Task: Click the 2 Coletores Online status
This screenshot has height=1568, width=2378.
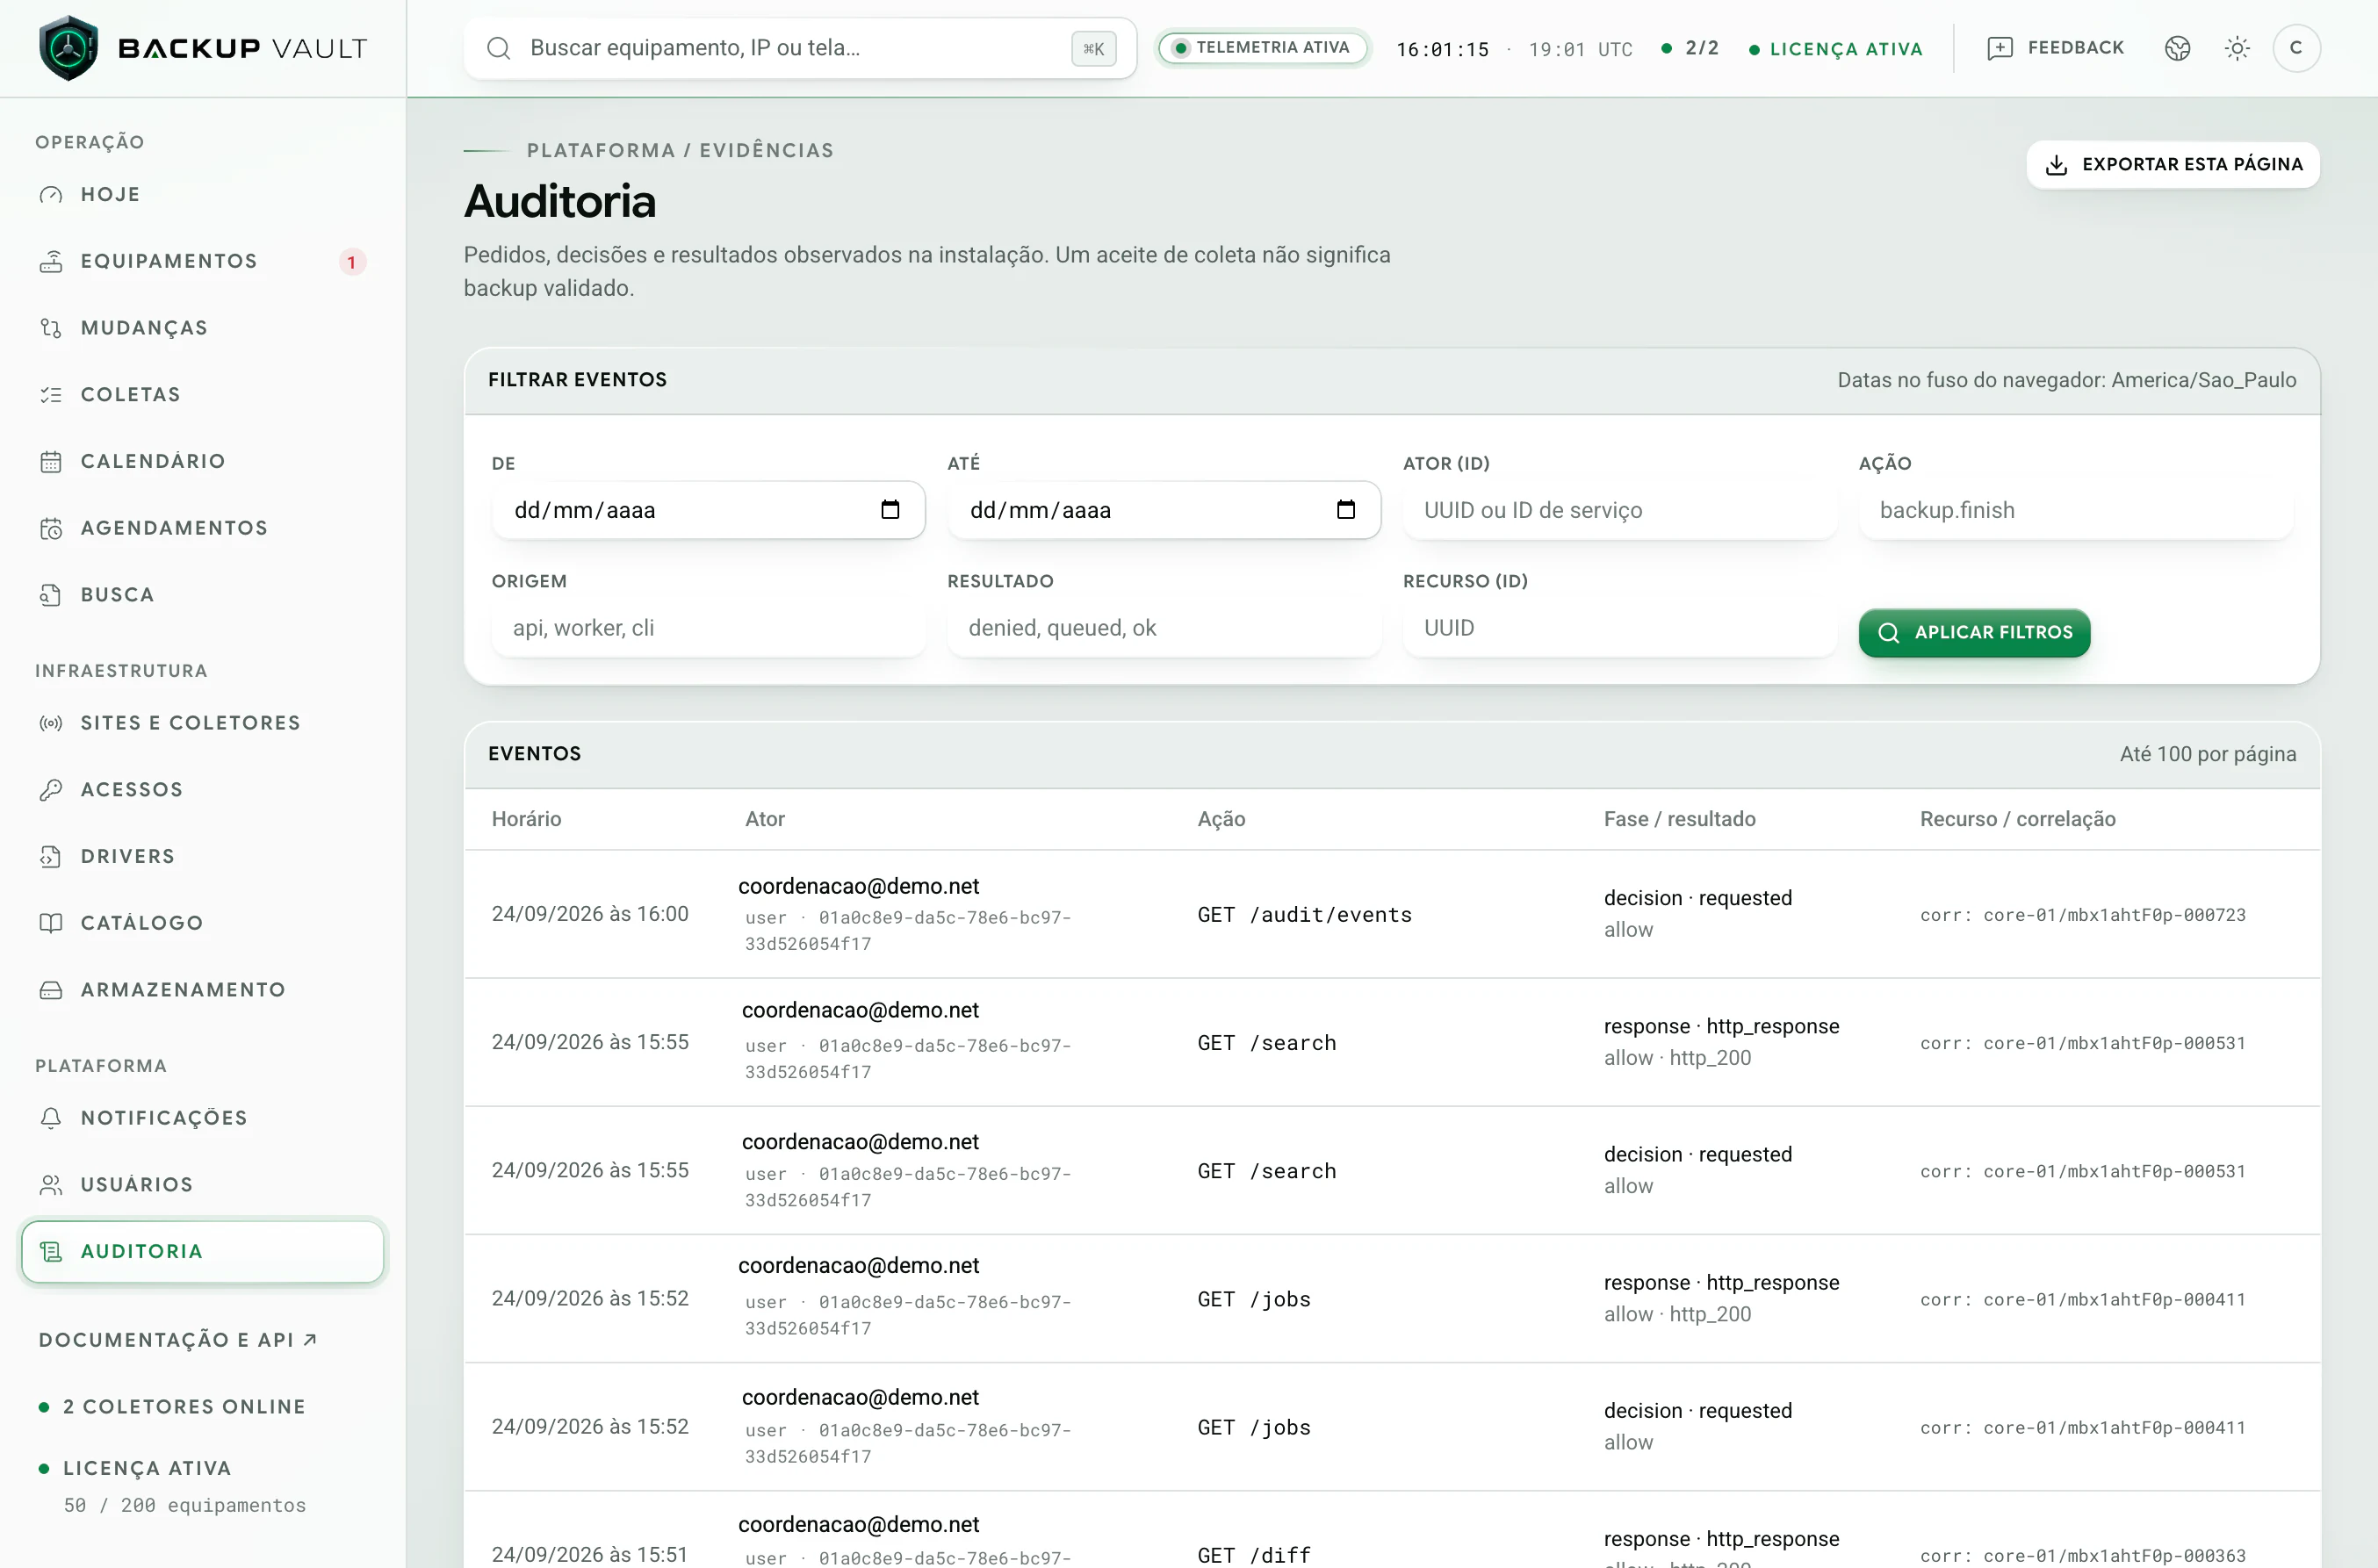Action: coord(172,1407)
